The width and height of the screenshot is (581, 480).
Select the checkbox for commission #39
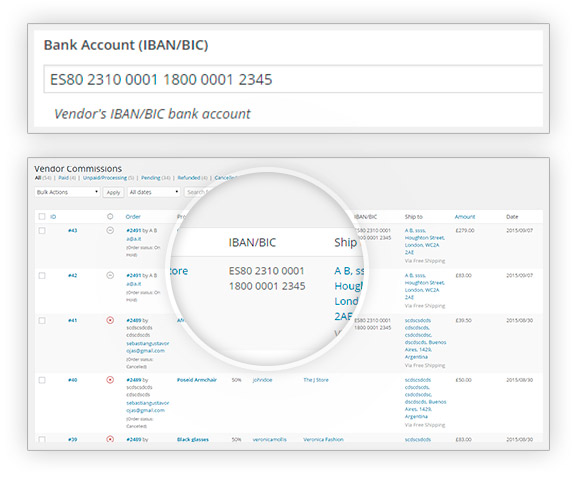[42, 440]
